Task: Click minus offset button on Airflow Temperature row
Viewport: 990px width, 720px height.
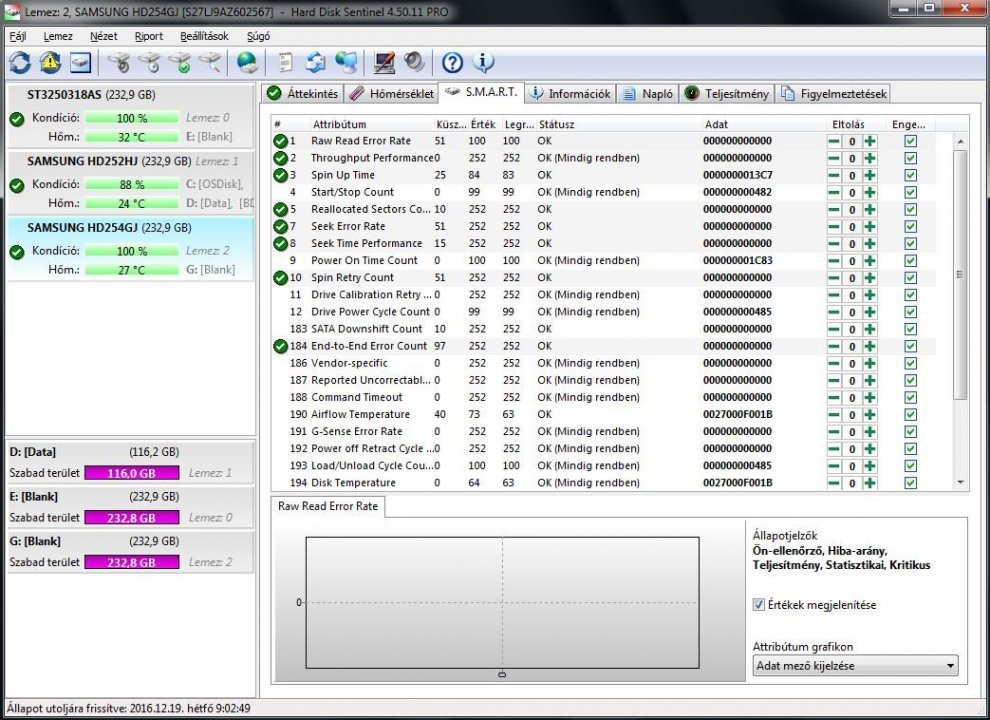Action: tap(834, 415)
